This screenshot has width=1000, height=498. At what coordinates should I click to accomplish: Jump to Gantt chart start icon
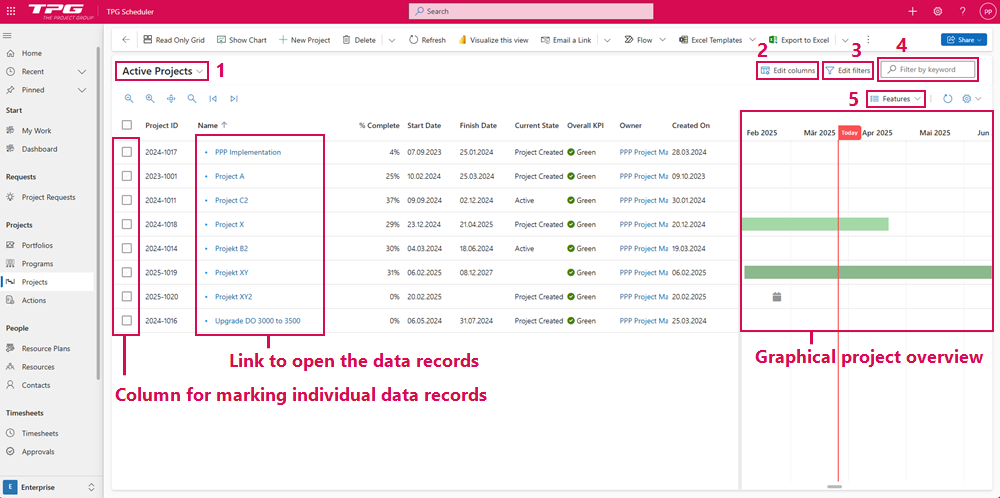[213, 99]
